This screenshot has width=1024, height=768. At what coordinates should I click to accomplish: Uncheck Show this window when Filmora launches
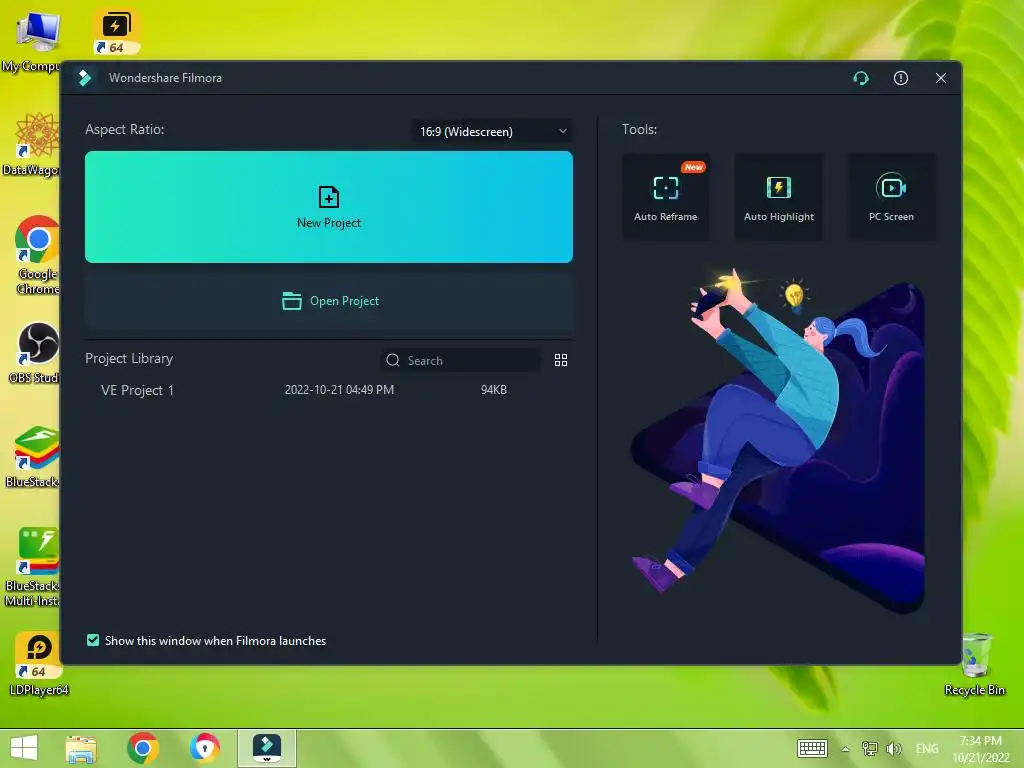coord(93,640)
